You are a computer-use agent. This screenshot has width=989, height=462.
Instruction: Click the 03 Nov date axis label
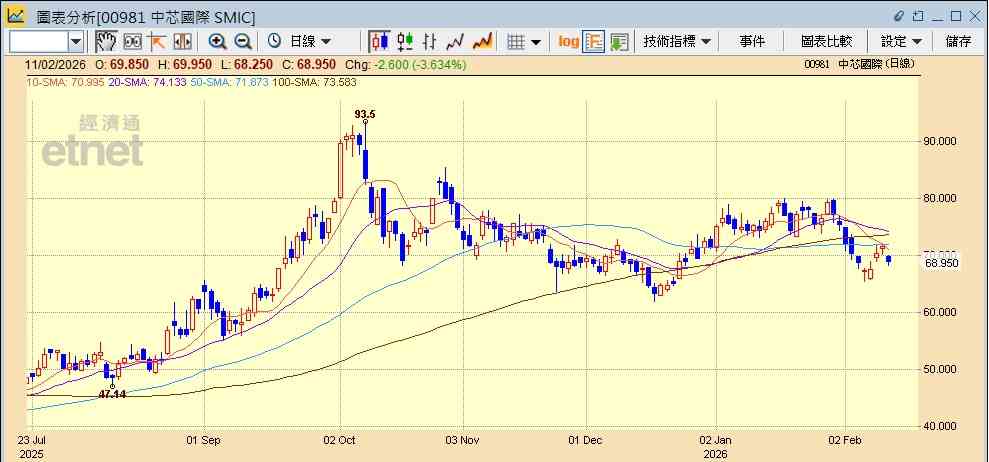pyautogui.click(x=463, y=439)
